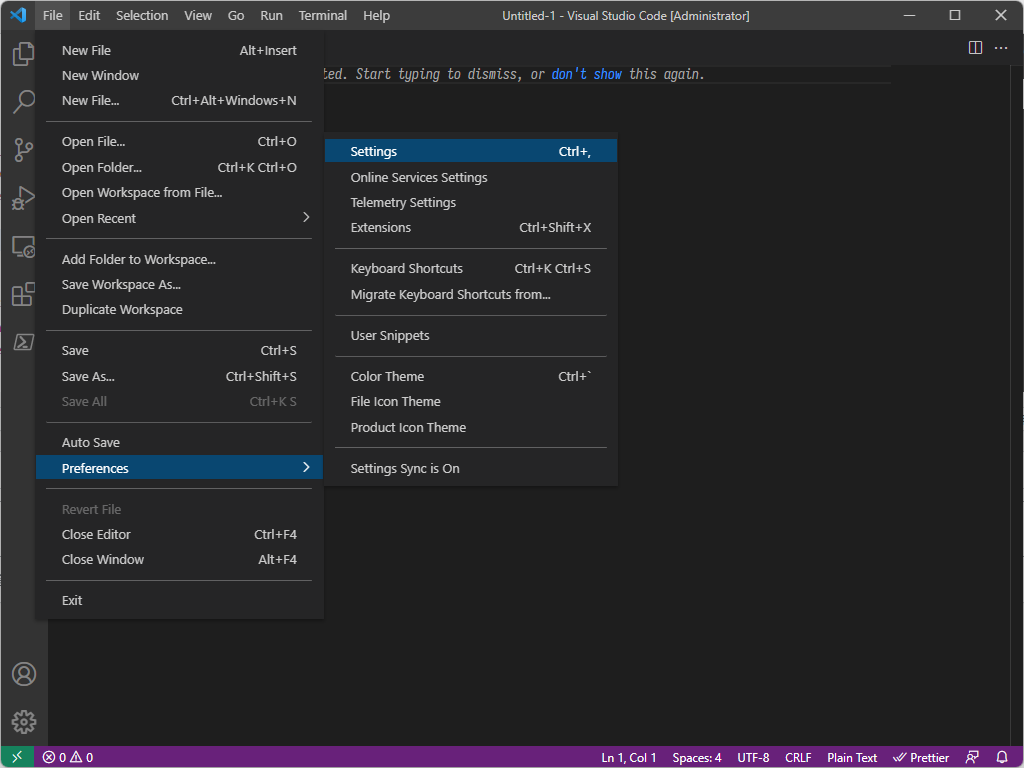Choose Close Editor

point(179,534)
